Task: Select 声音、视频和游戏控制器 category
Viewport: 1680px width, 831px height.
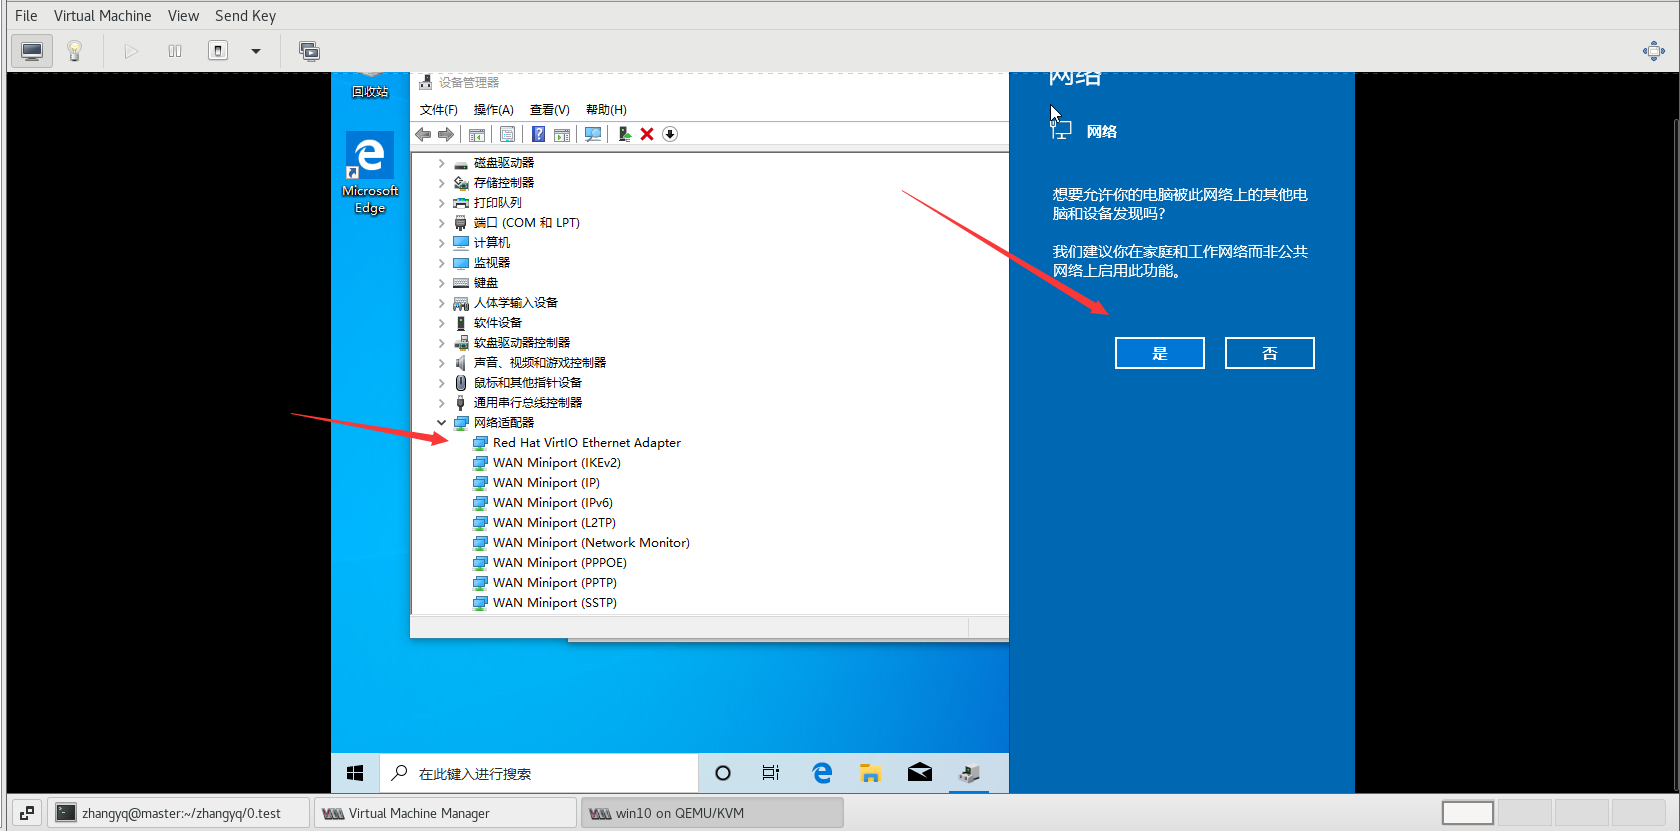Action: point(539,363)
